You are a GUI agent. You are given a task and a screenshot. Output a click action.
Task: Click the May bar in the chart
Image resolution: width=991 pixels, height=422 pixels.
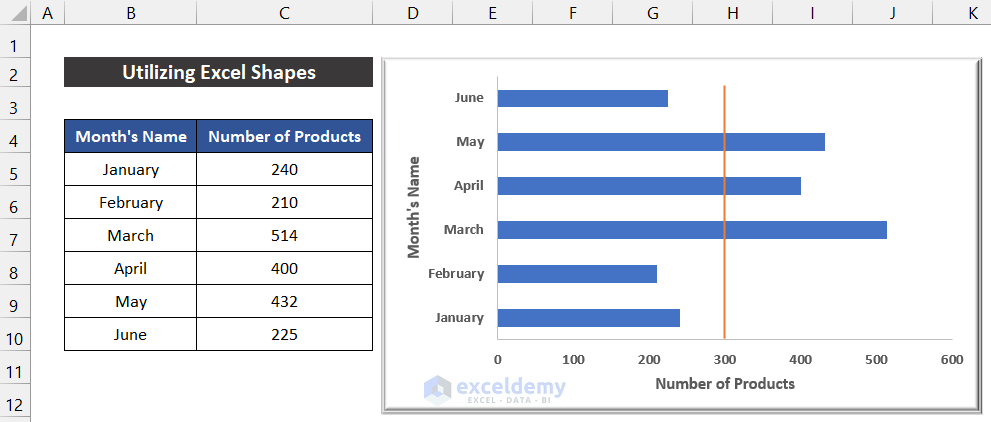[x=660, y=142]
